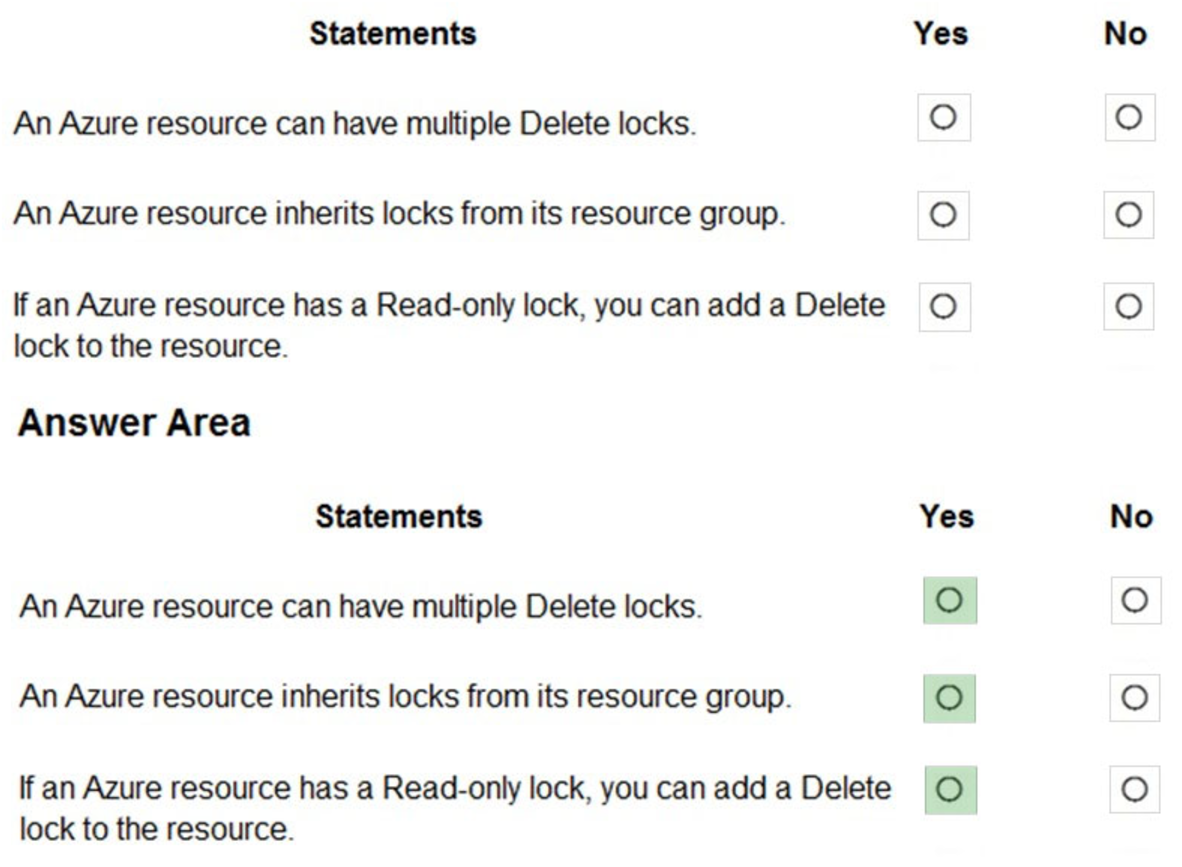1182x867 pixels.
Task: Pick Yes for Read-only lock statement in upper question
Action: 943,307
